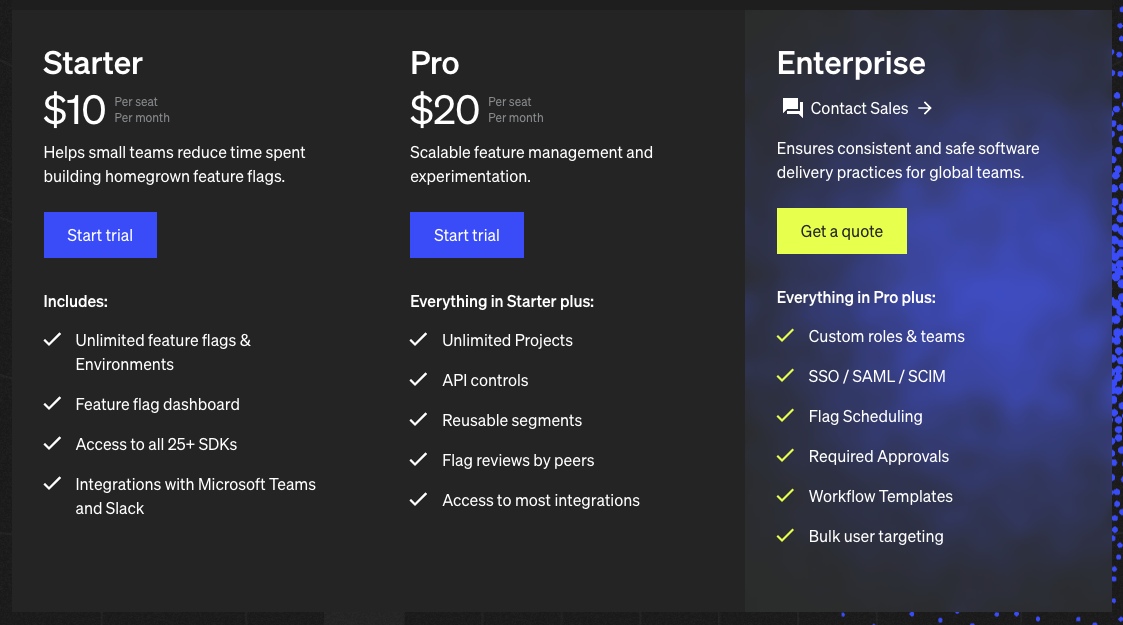
Task: Click the checkmark next to Bulk user targeting
Action: pos(786,536)
